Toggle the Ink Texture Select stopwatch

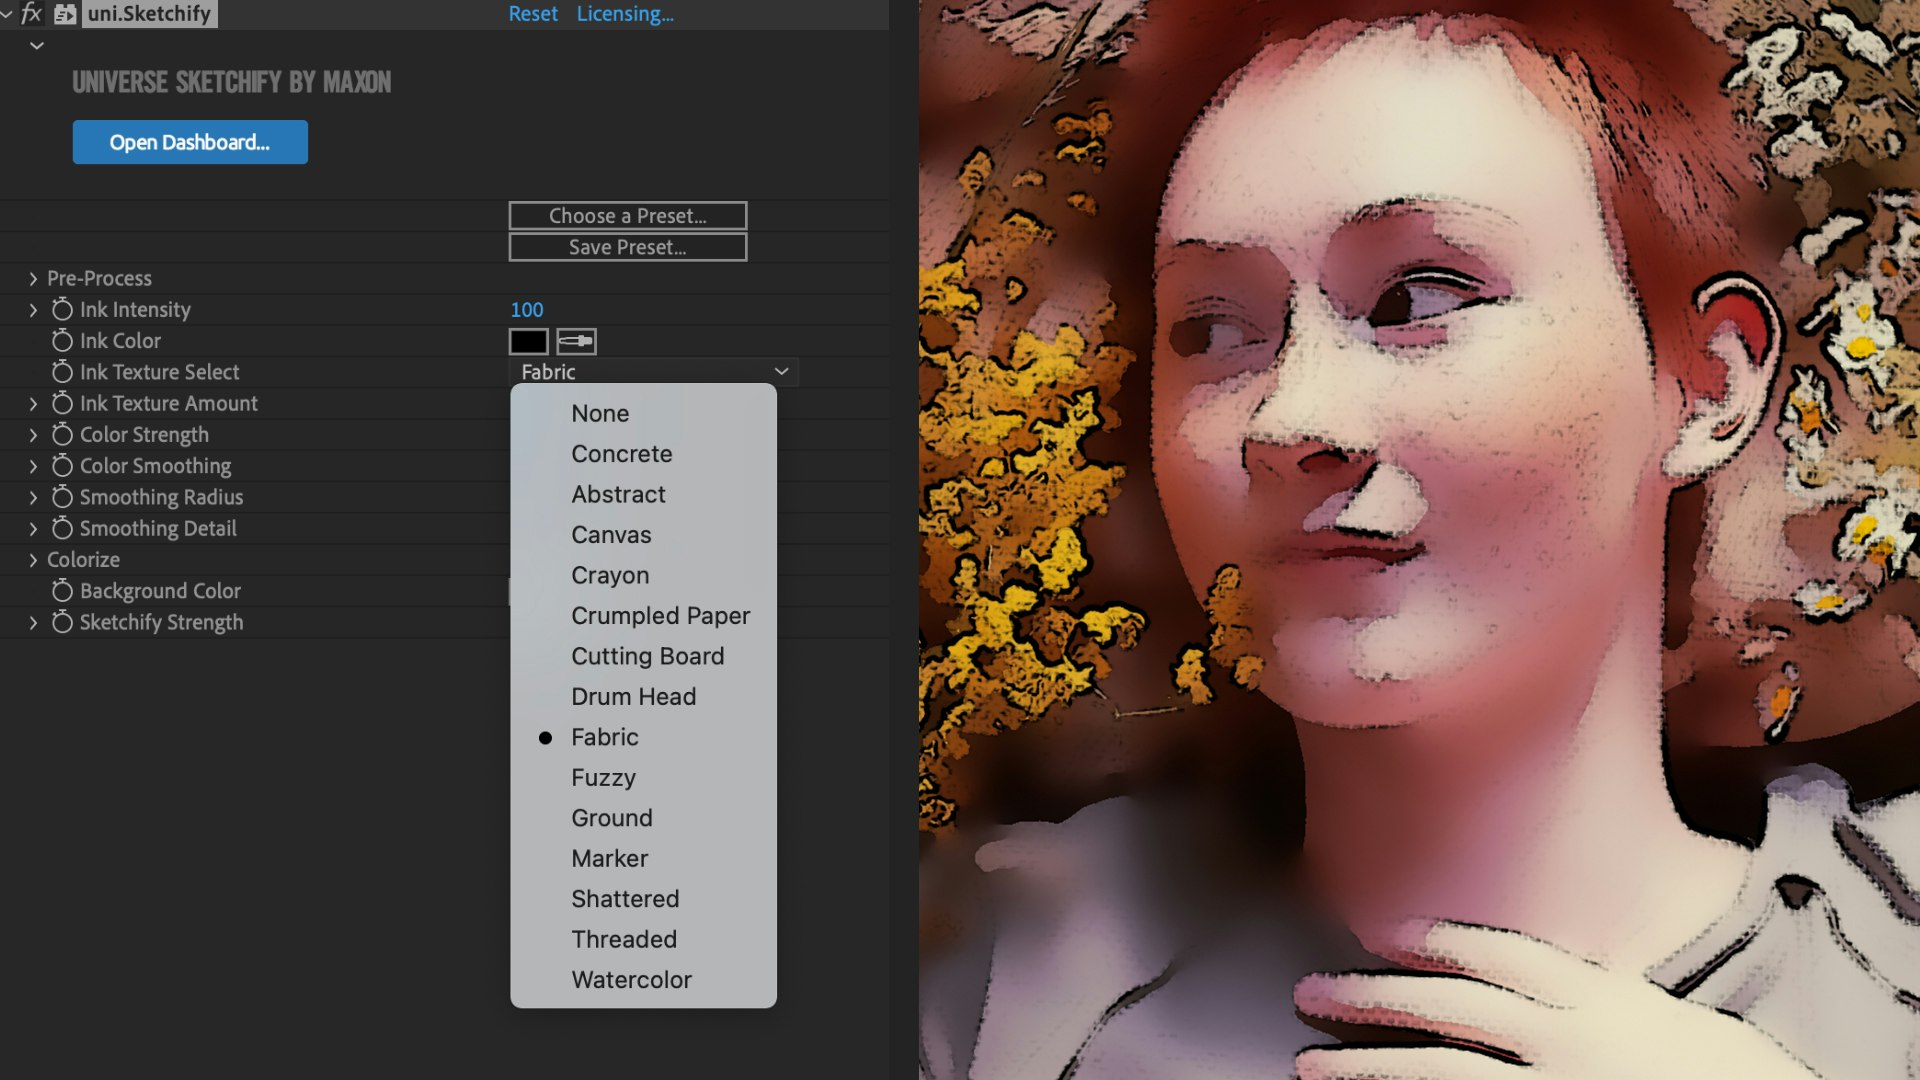62,372
